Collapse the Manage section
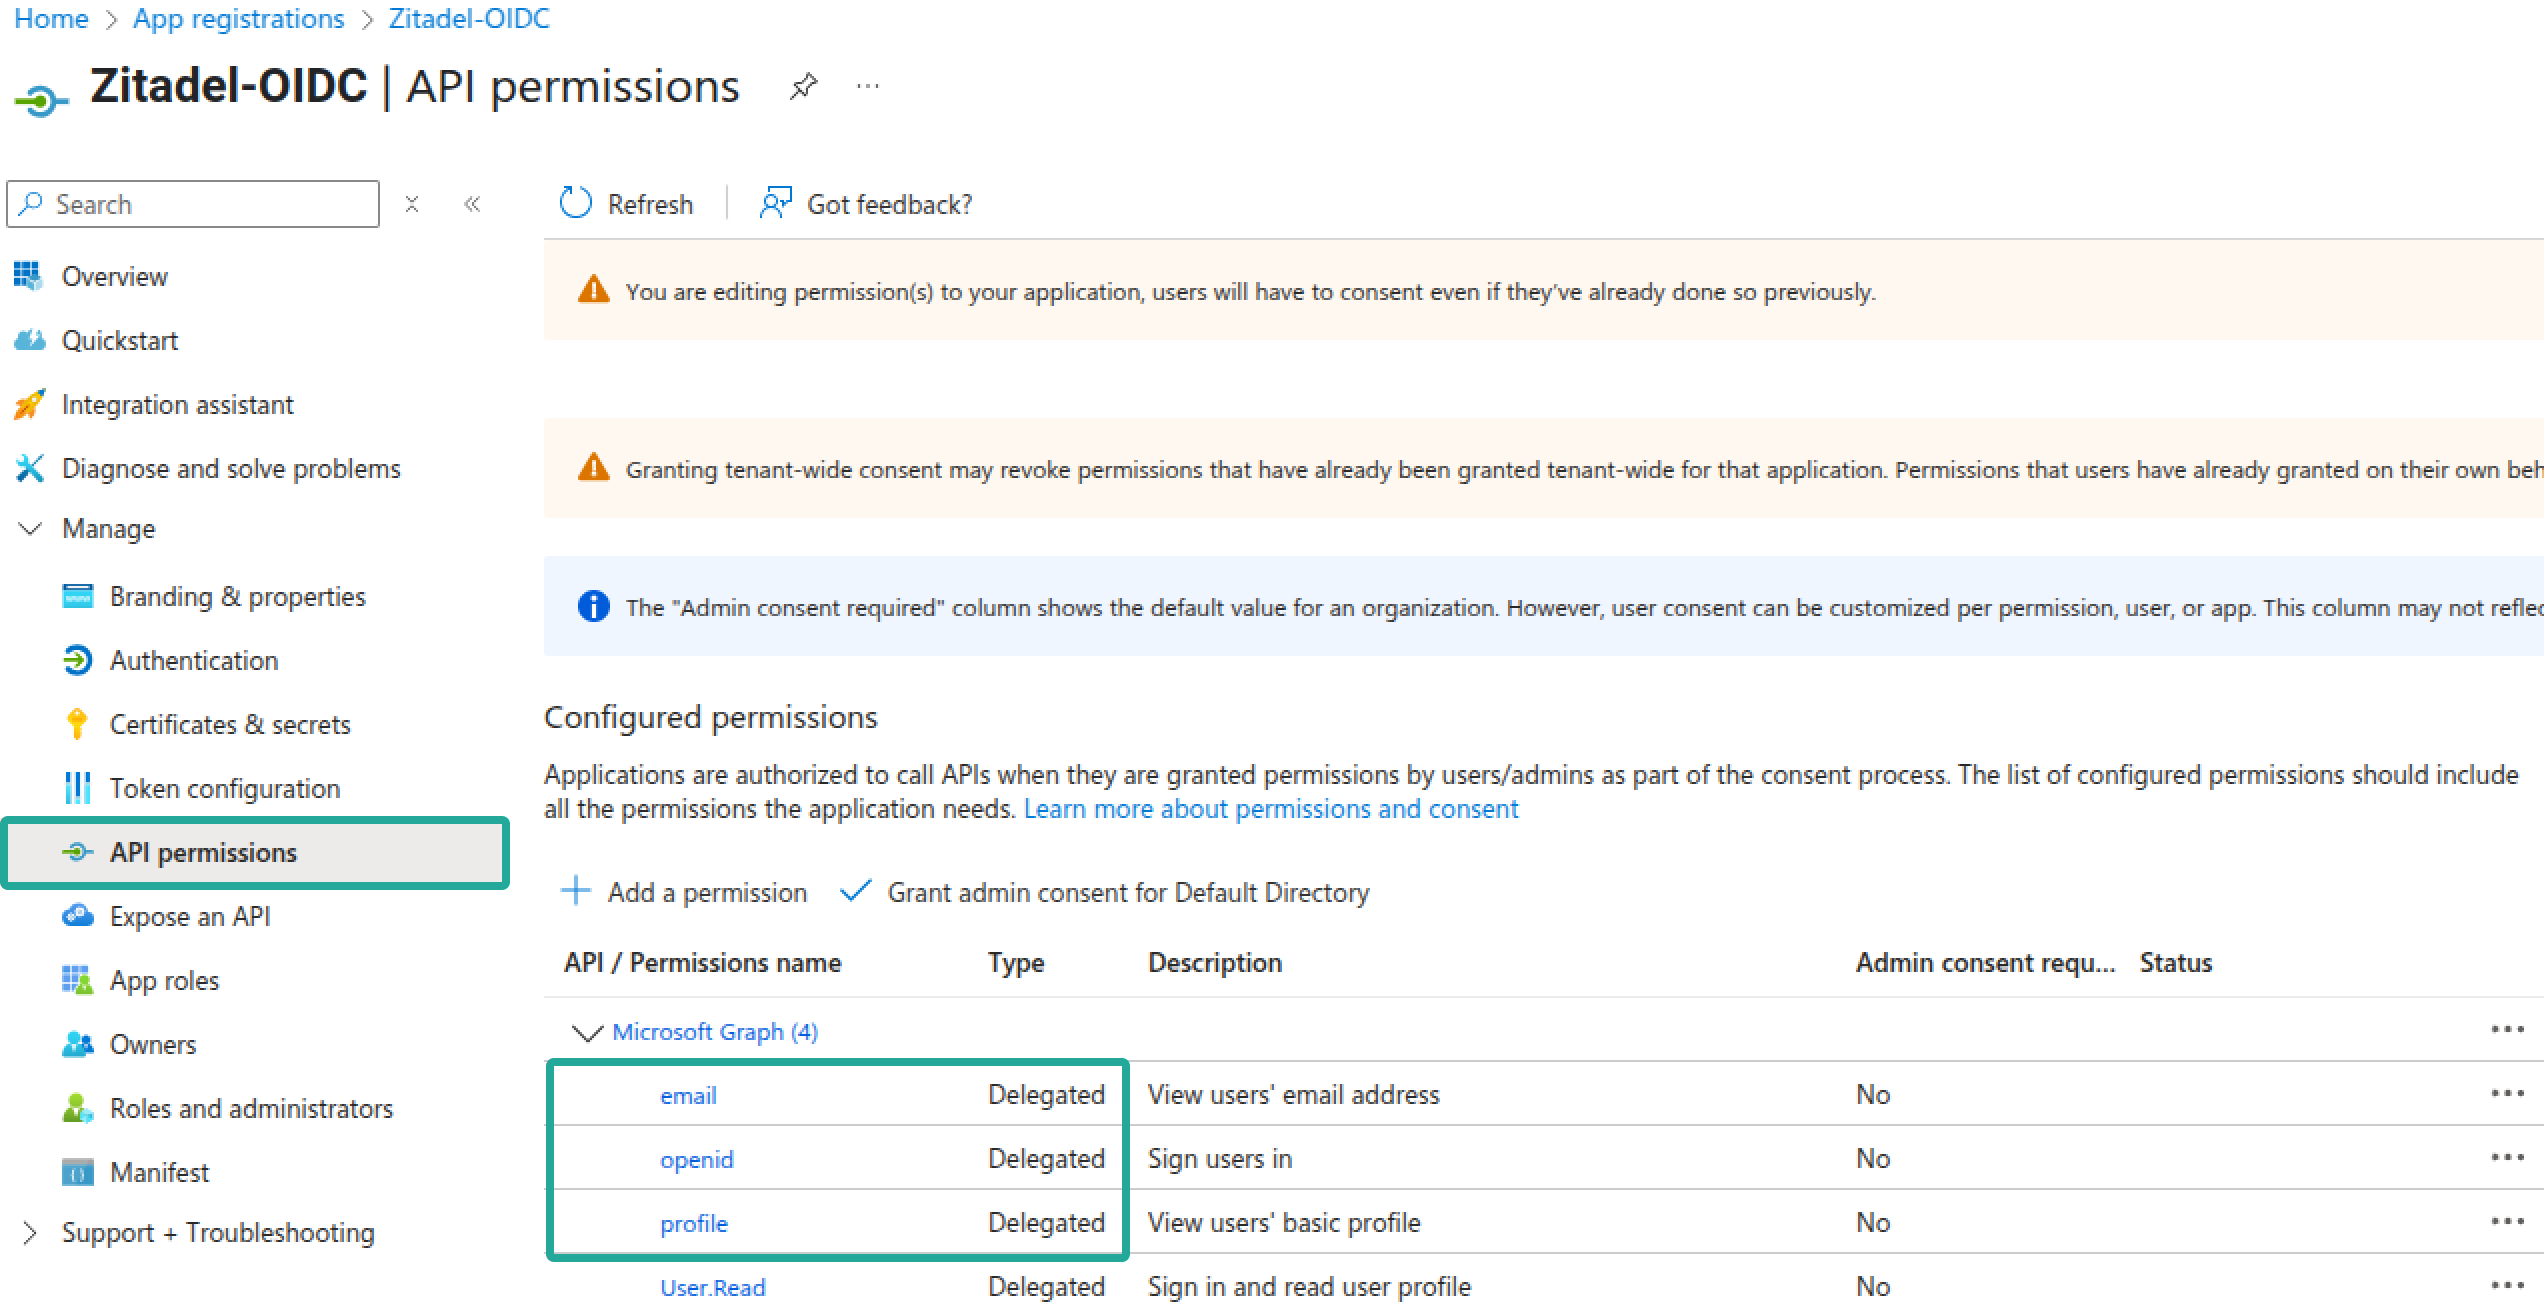 click(x=30, y=528)
